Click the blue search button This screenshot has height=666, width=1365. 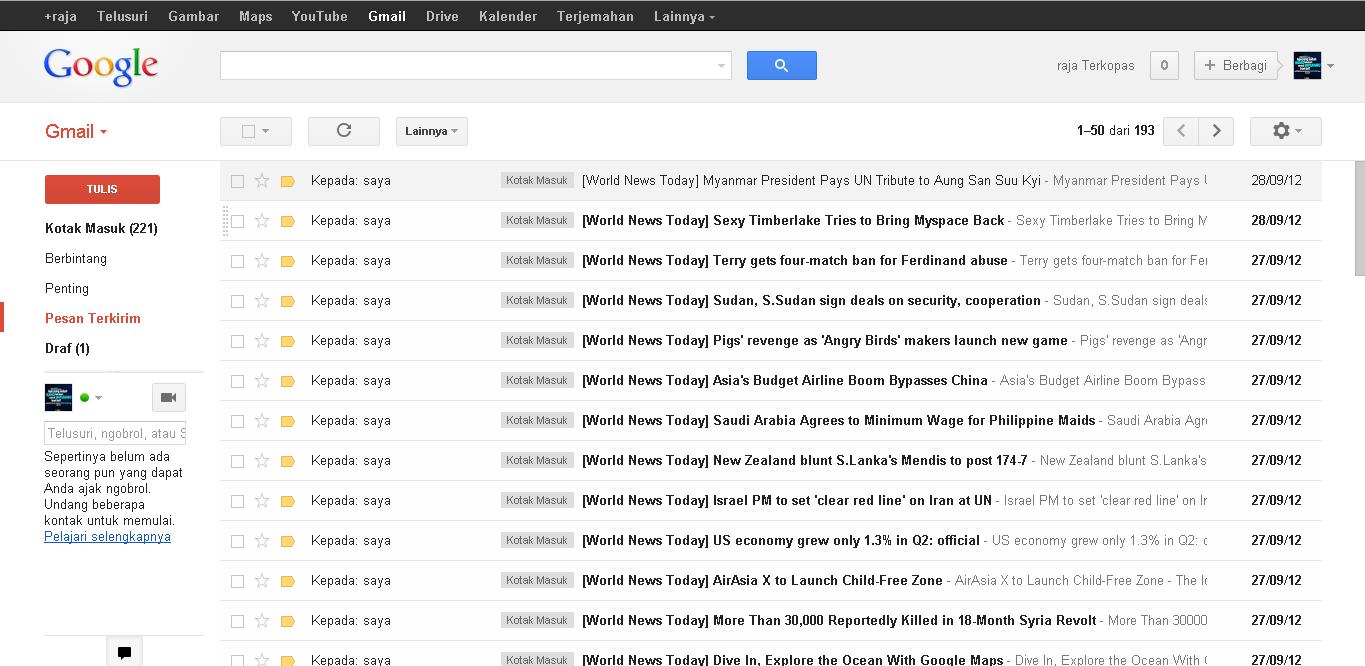pyautogui.click(x=781, y=65)
